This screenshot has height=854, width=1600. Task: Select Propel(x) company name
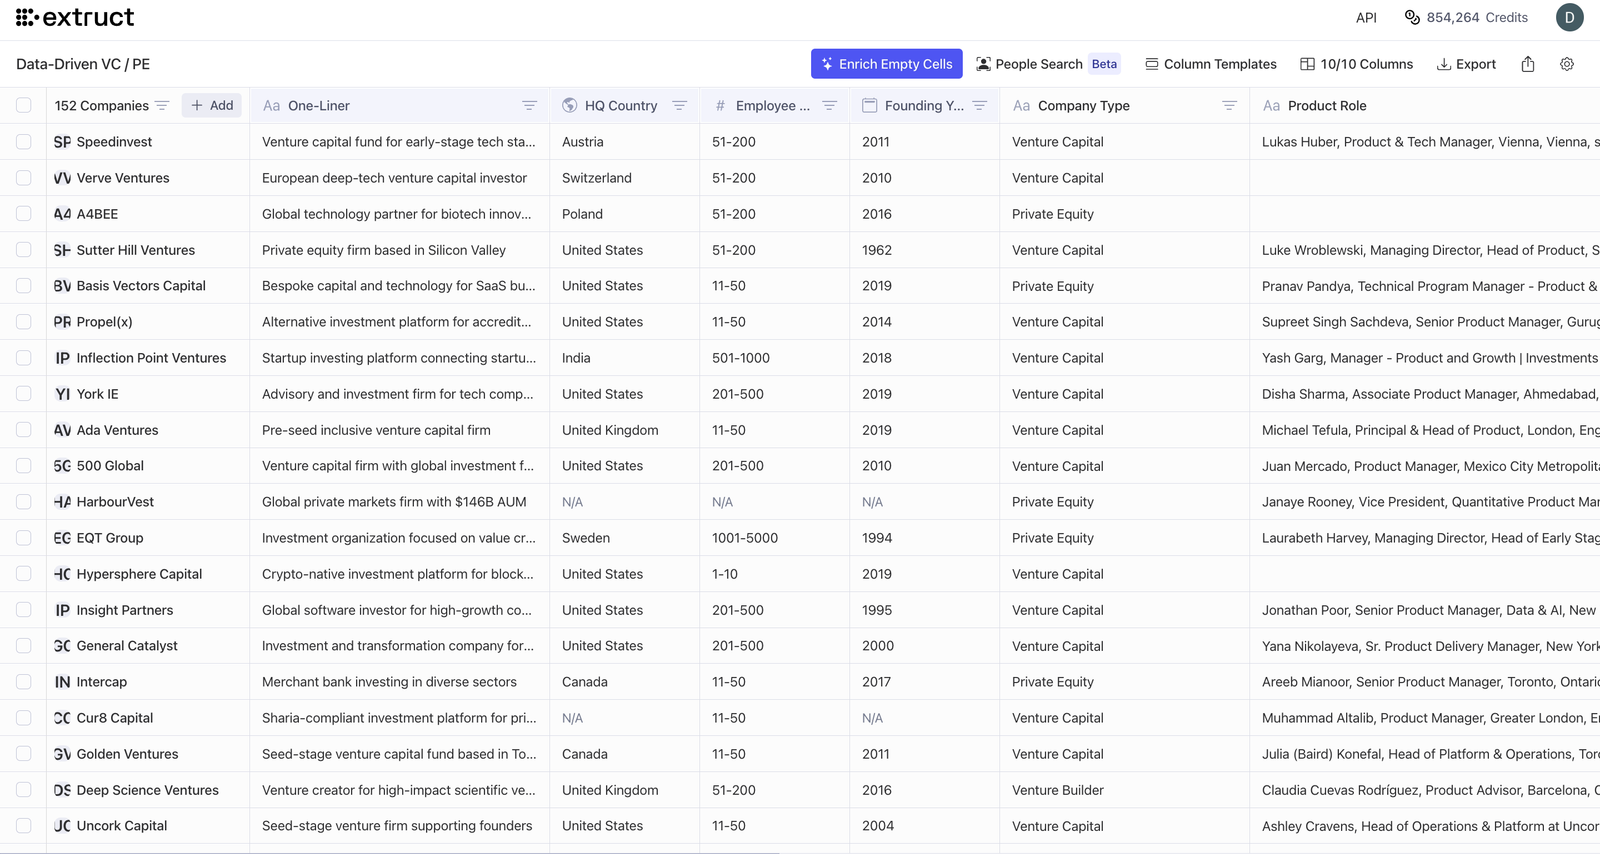(x=104, y=322)
